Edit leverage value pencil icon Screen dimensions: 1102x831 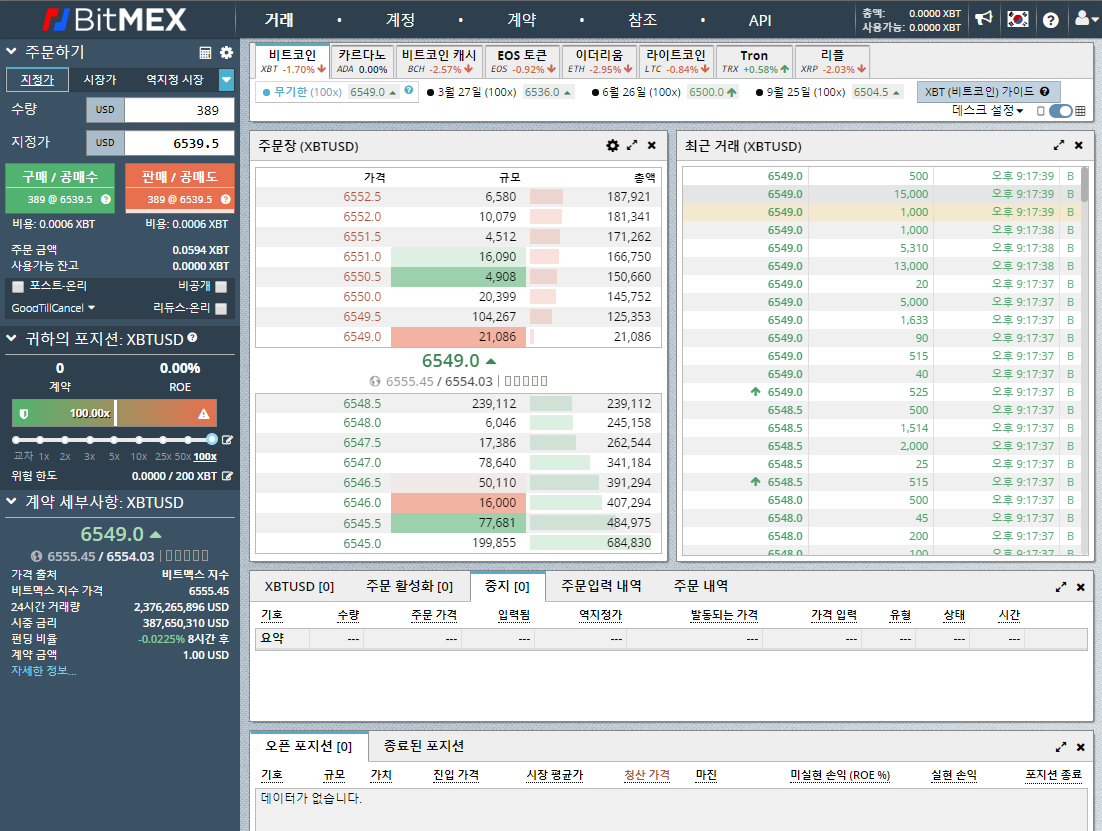click(227, 440)
